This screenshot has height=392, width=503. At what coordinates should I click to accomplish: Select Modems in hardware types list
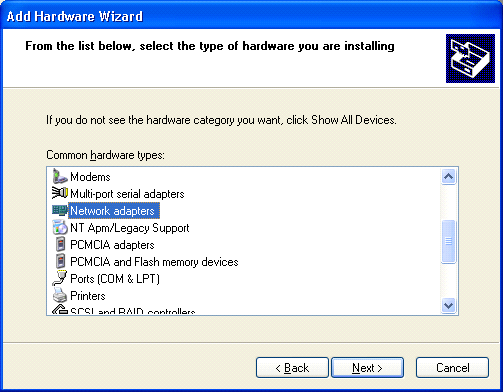point(90,177)
